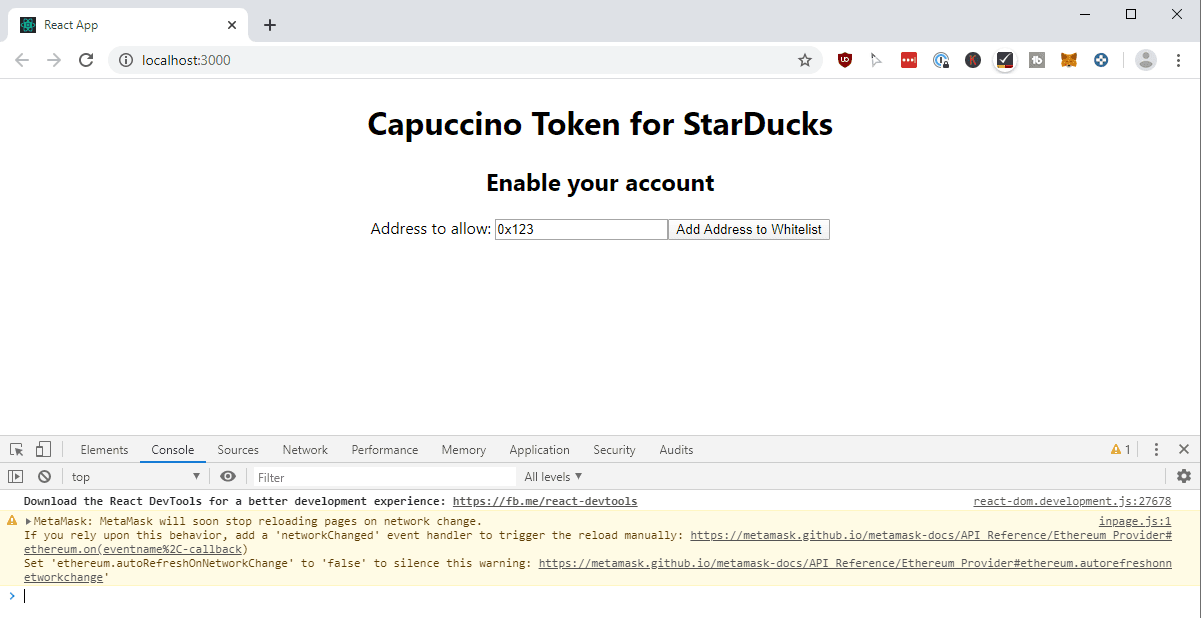Viewport: 1201px width, 618px height.
Task: Close the React App tab
Action: [232, 25]
